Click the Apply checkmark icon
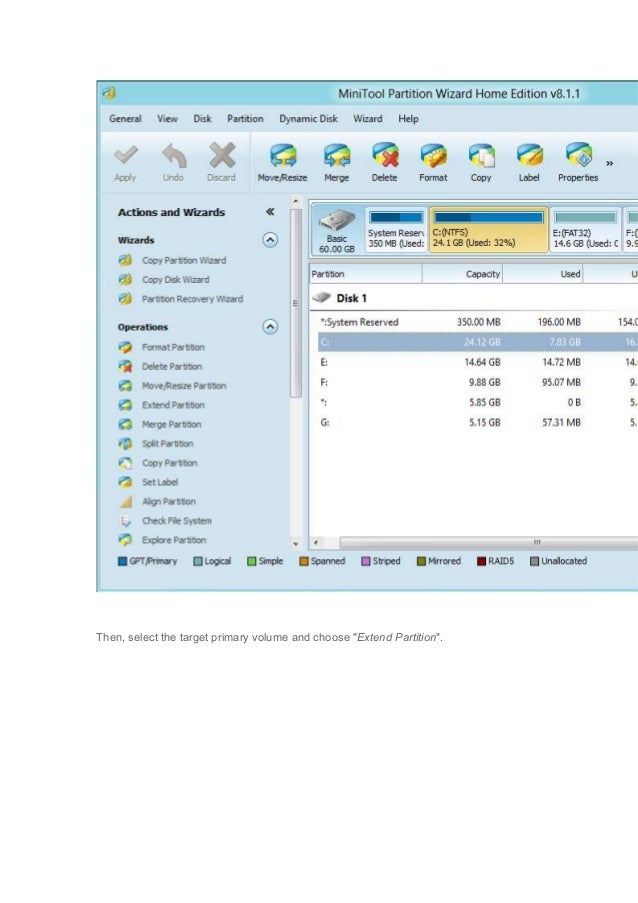Screen dimensions: 638x903 pyautogui.click(x=125, y=155)
